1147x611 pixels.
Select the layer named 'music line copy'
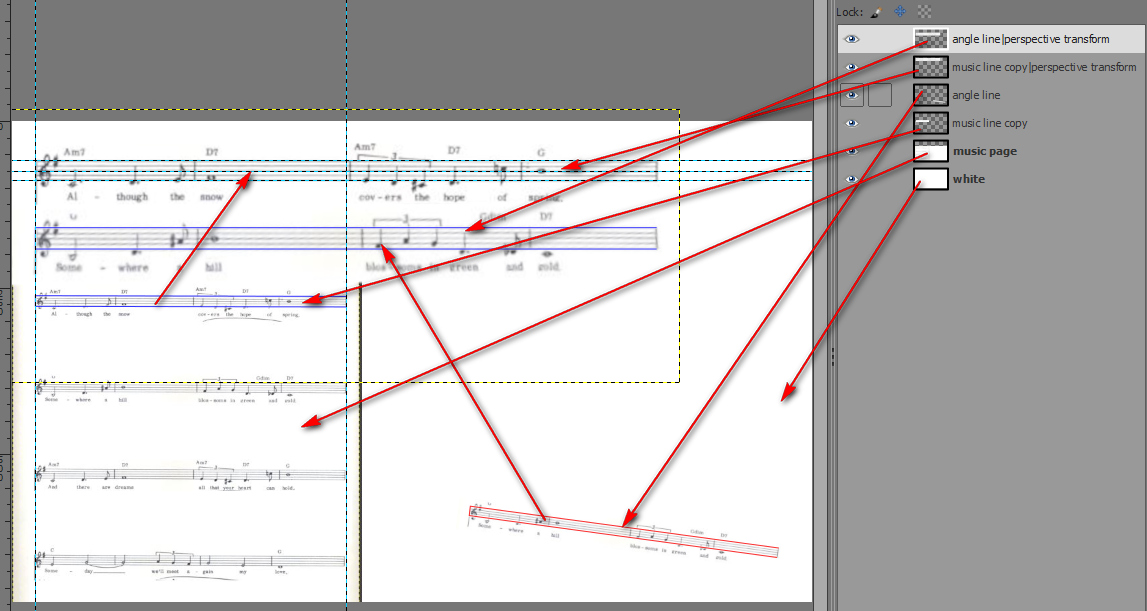(989, 123)
